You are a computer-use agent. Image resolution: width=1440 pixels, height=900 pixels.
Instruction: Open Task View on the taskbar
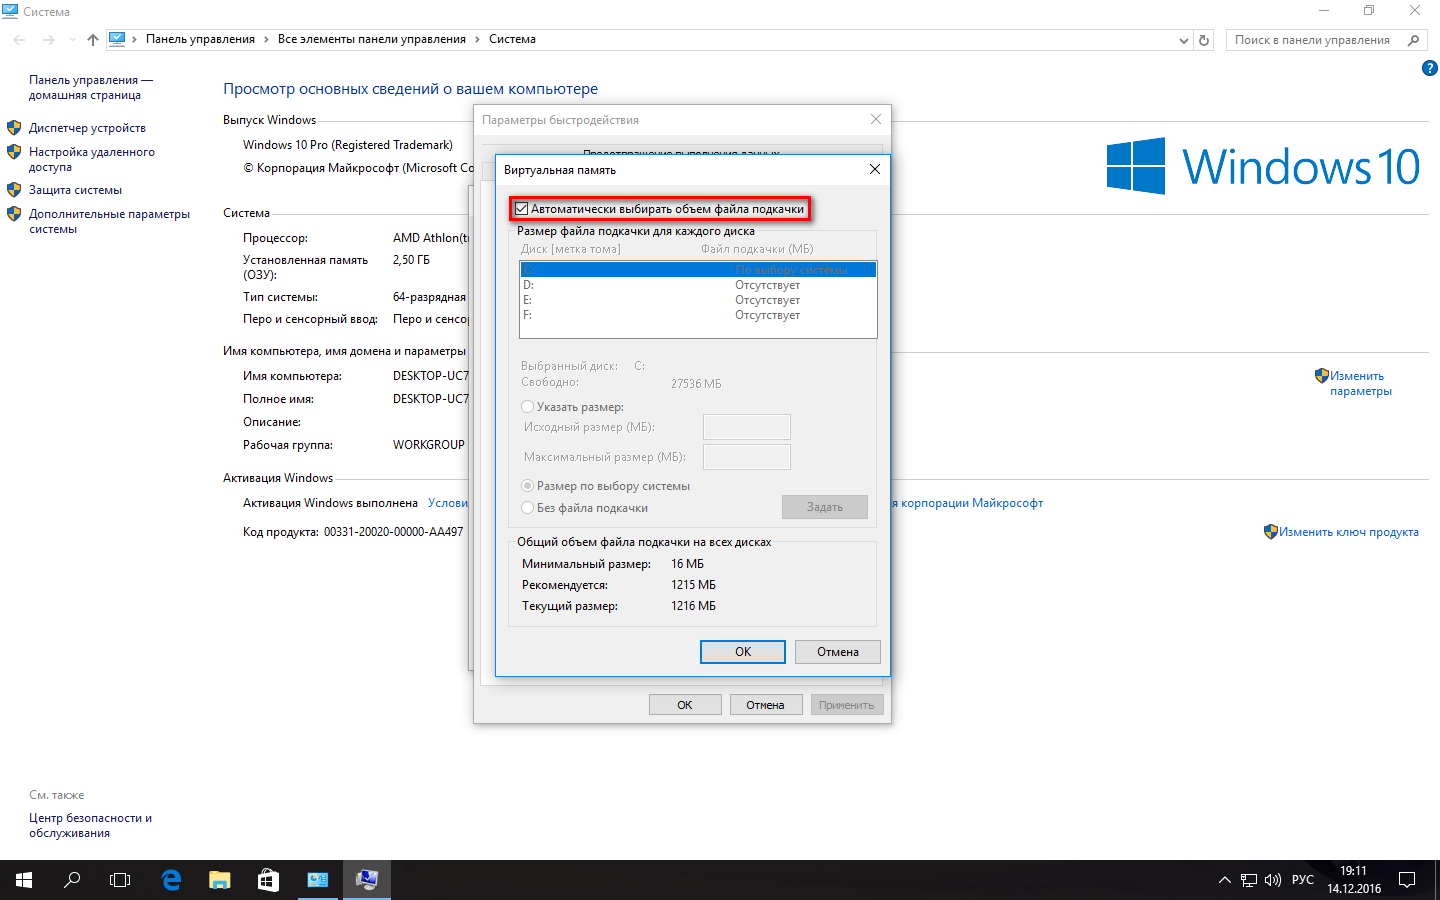point(120,880)
